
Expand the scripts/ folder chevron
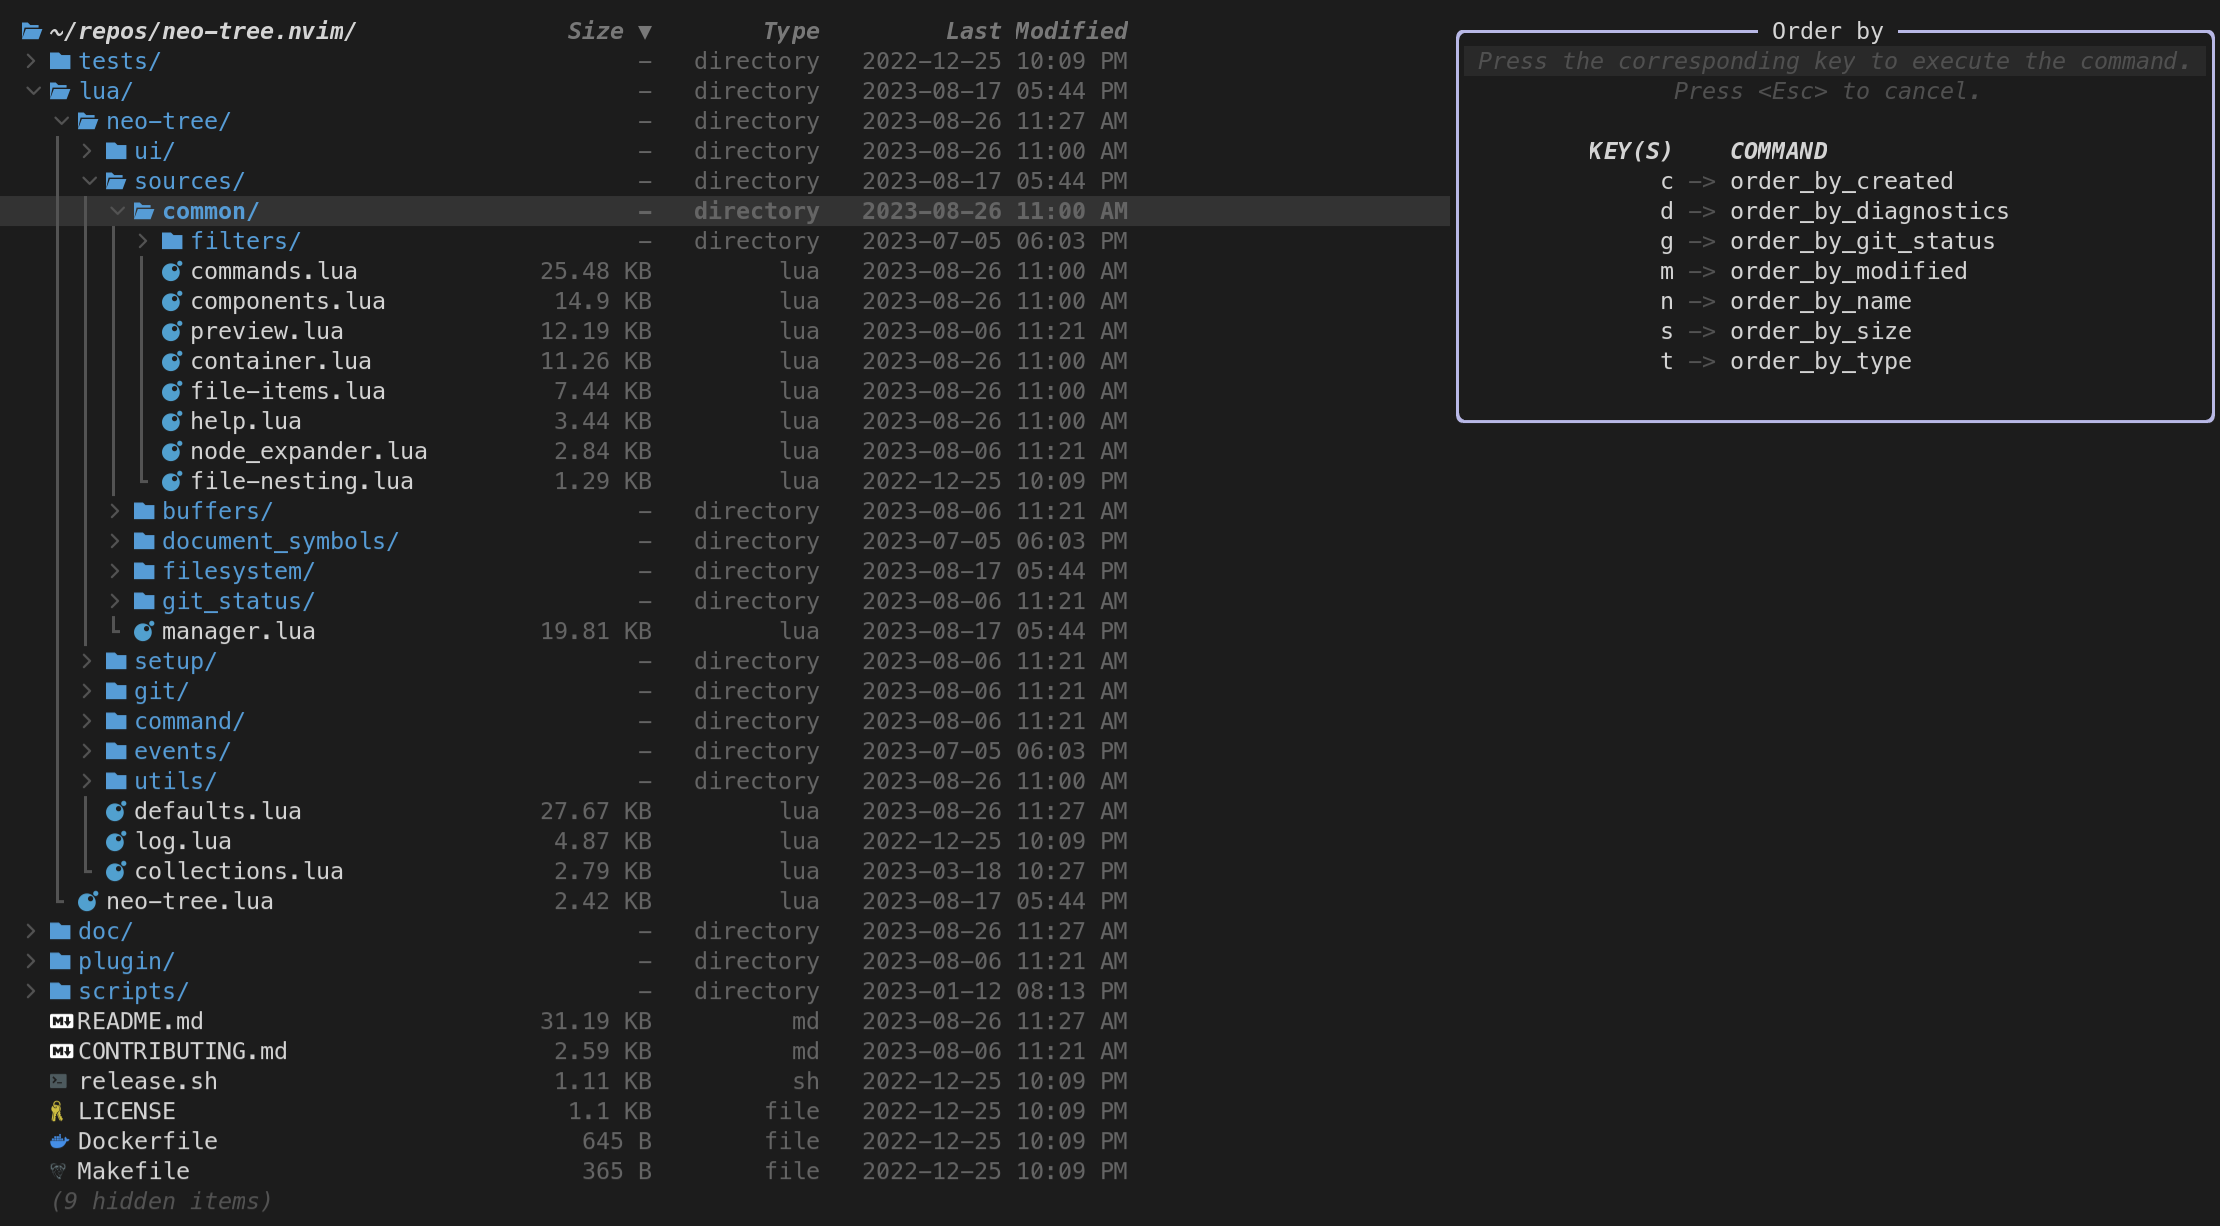pos(31,991)
